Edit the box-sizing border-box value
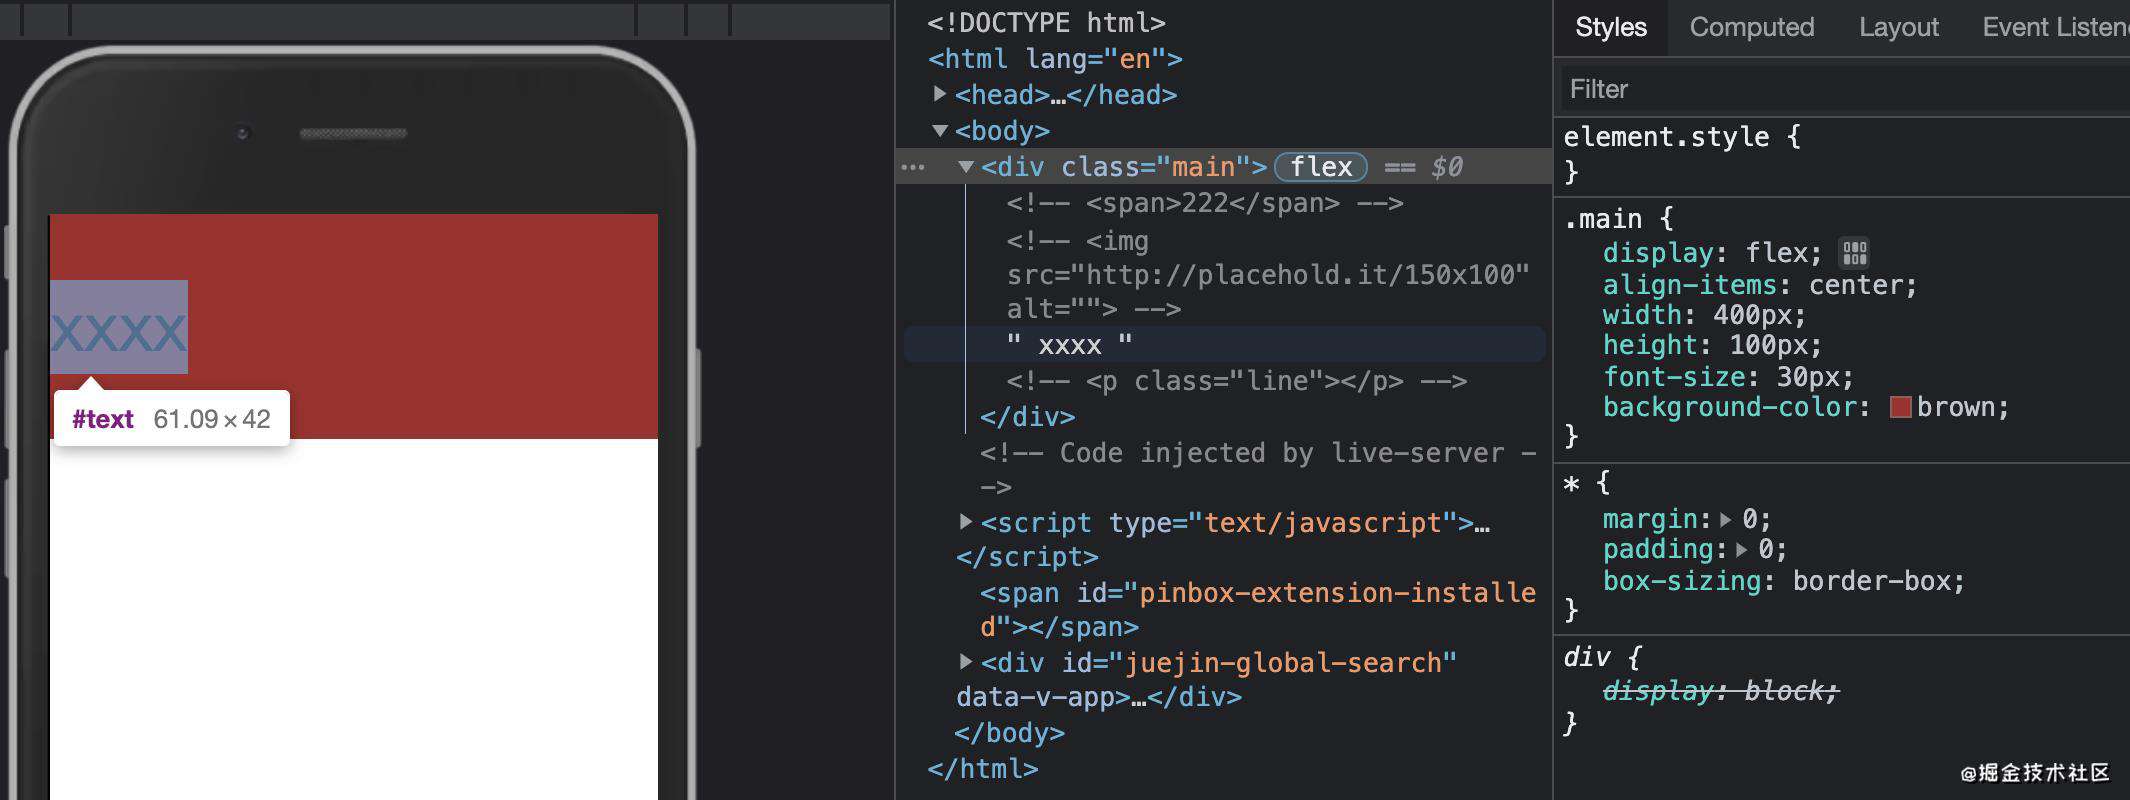The height and width of the screenshot is (800, 2130). pyautogui.click(x=1870, y=581)
